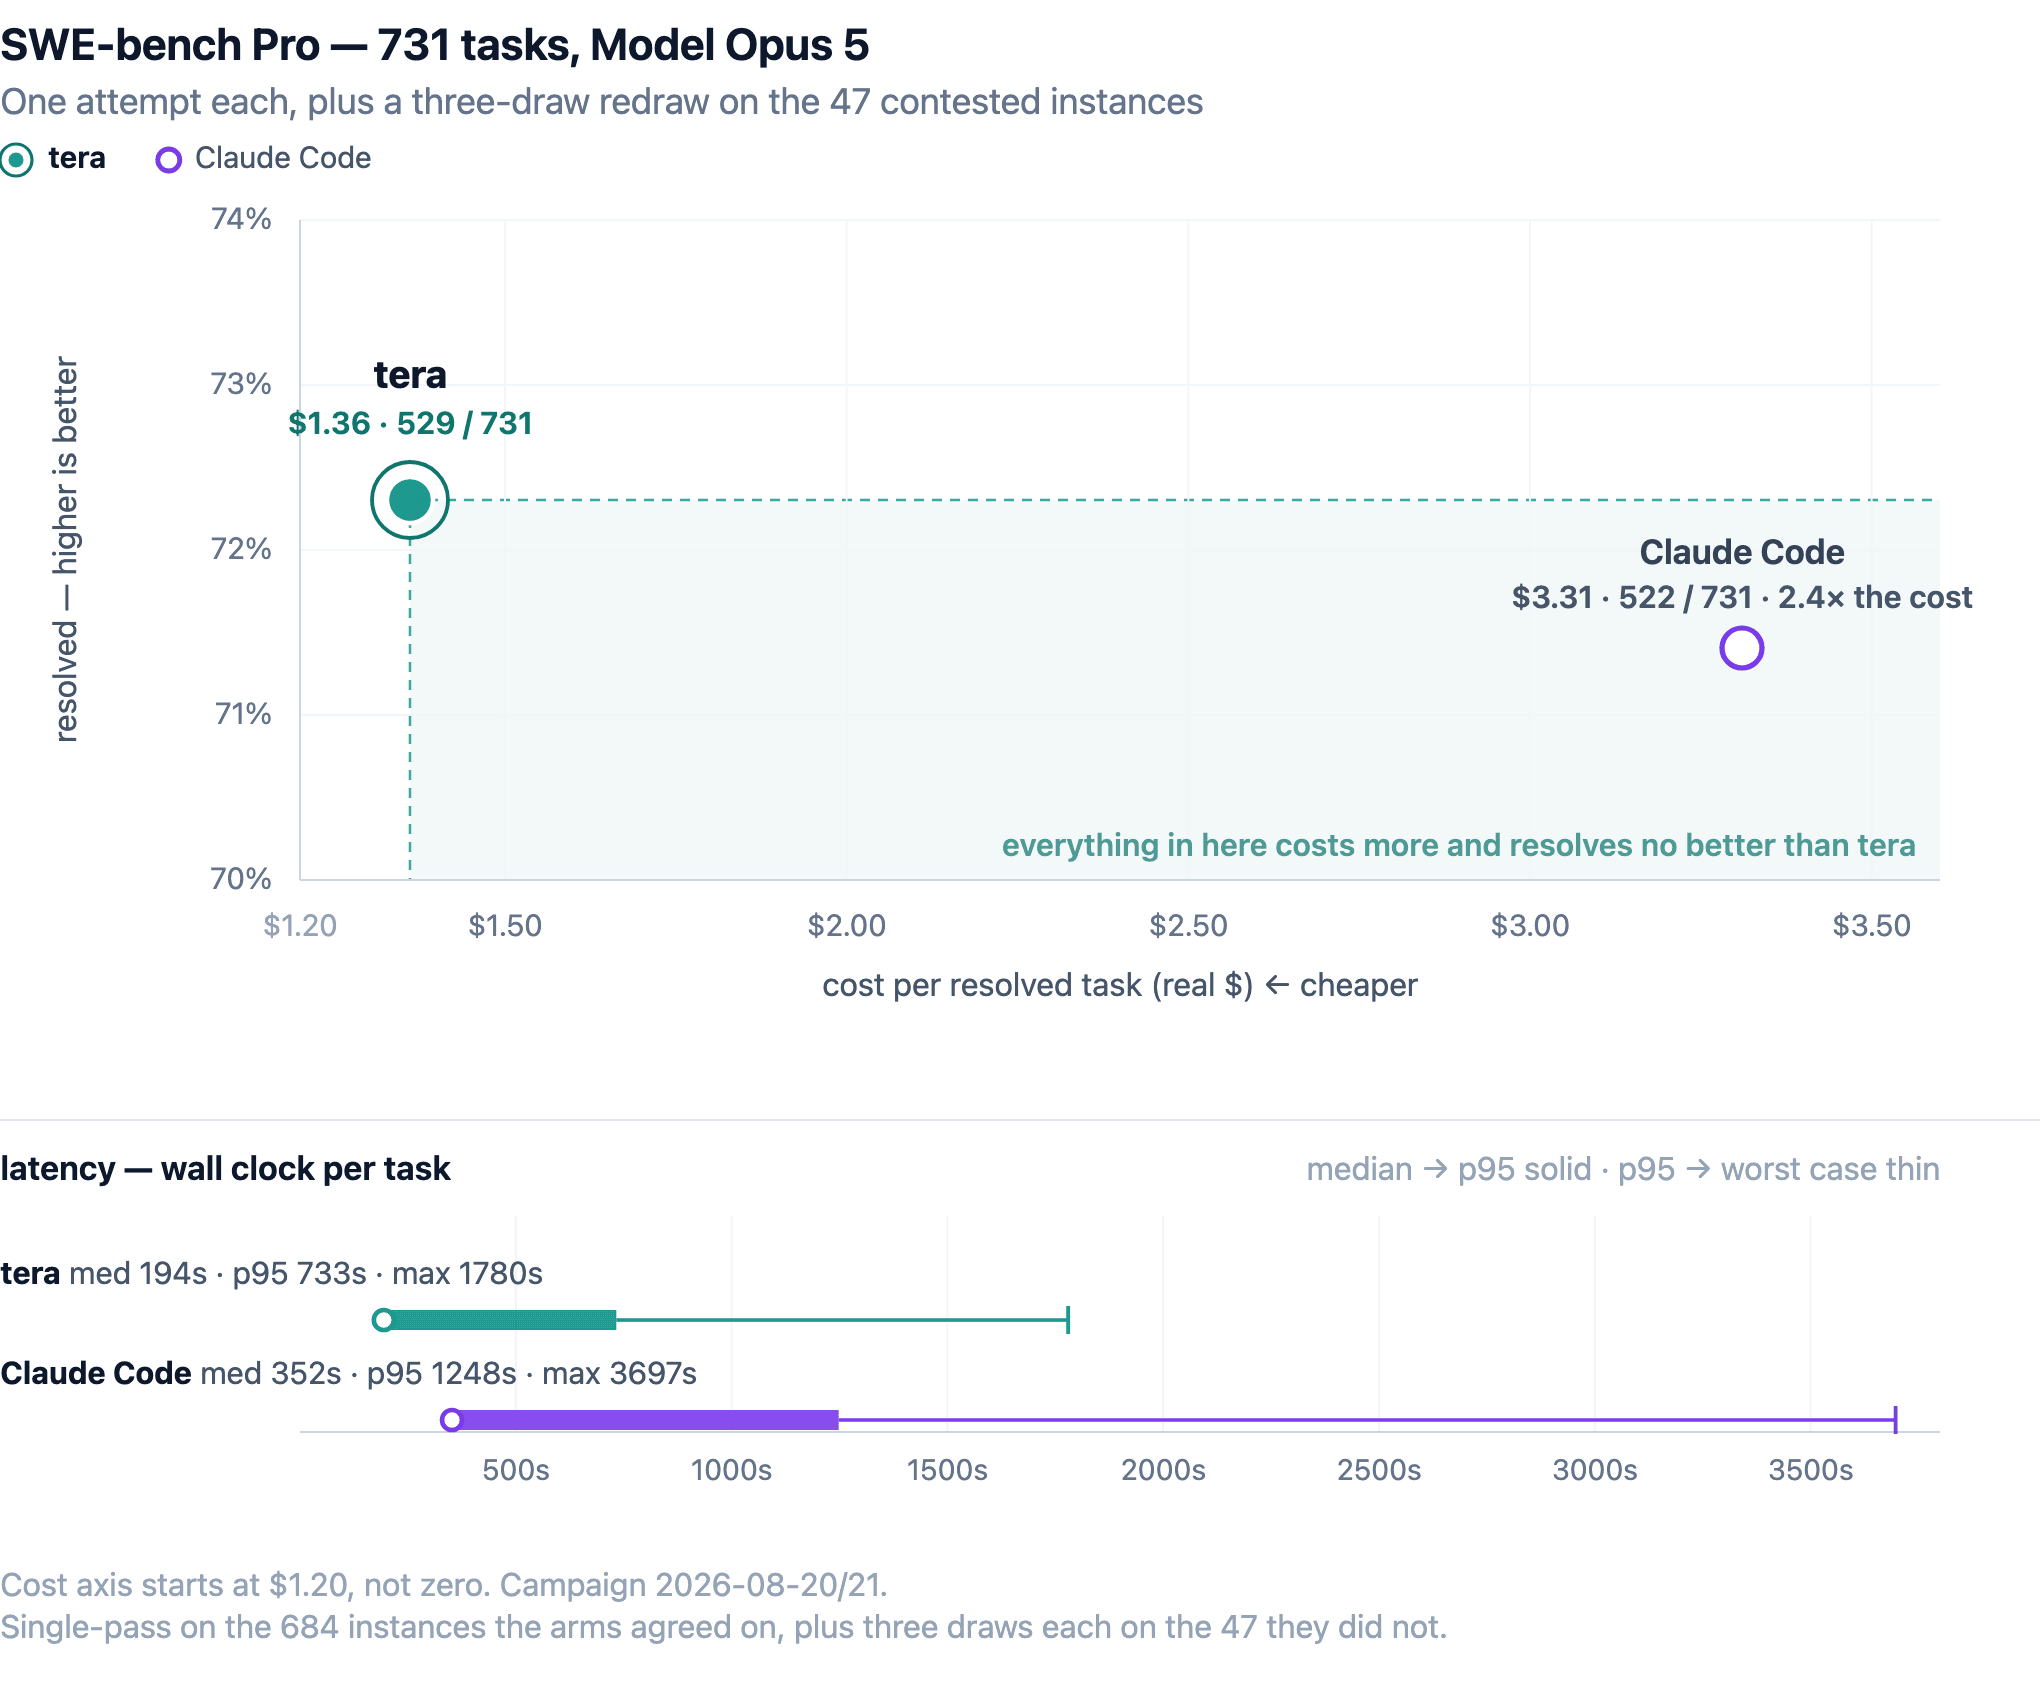The image size is (2040, 1696).
Task: Click the 2000s latency axis tick
Action: tap(1163, 1470)
